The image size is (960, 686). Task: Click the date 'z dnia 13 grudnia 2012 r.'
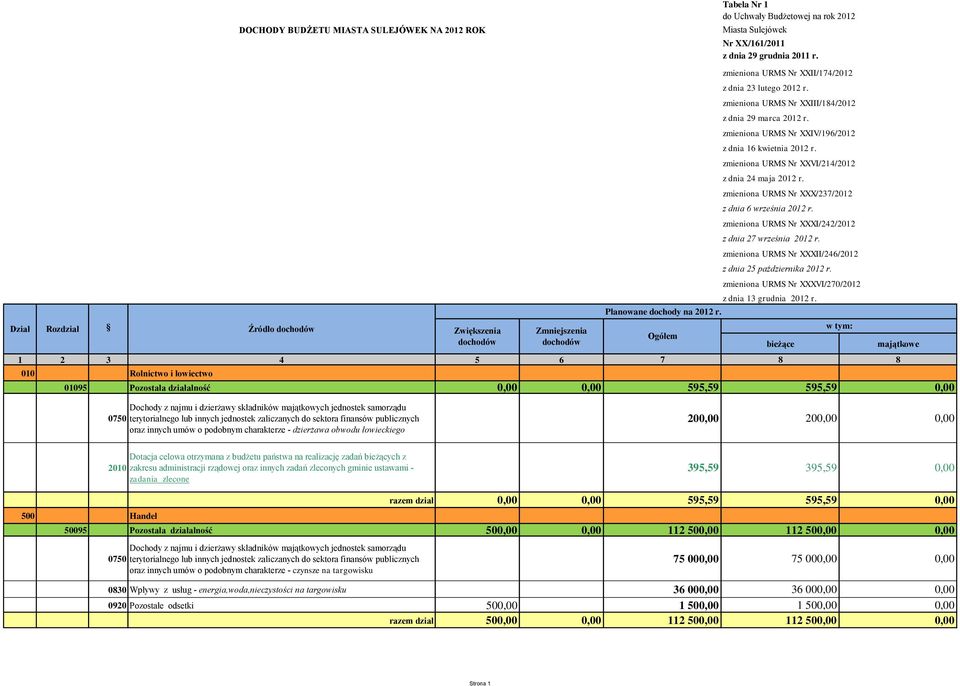pyautogui.click(x=770, y=298)
